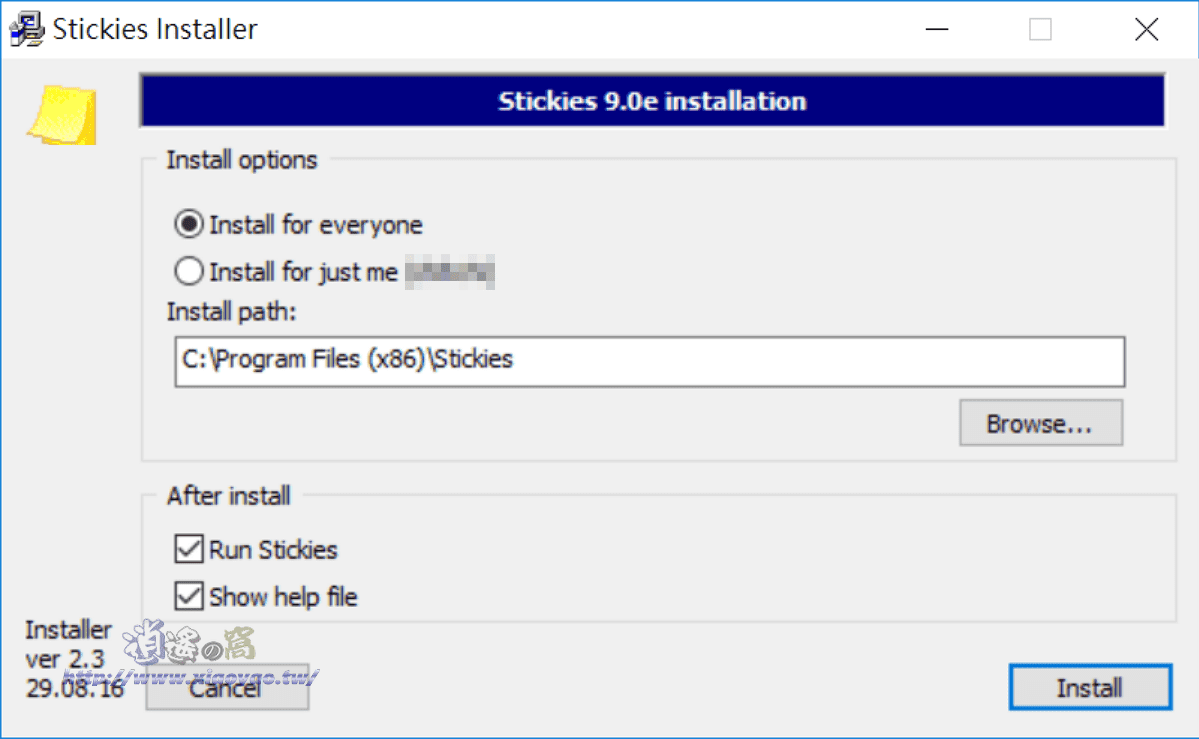Click the 'Install options' group label
The width and height of the screenshot is (1199, 739).
[240, 159]
